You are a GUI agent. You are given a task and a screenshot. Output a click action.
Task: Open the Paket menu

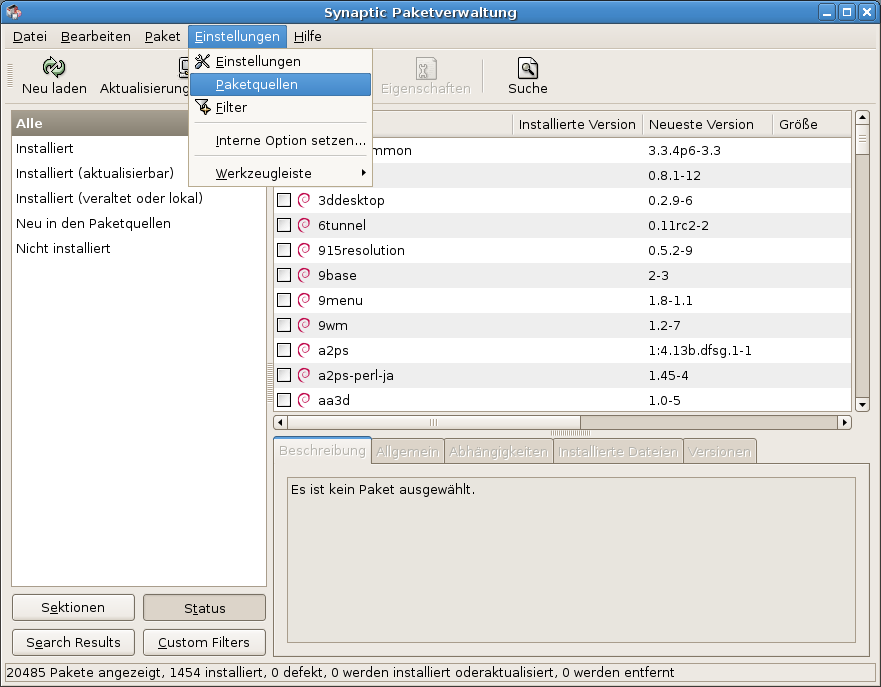(x=162, y=37)
